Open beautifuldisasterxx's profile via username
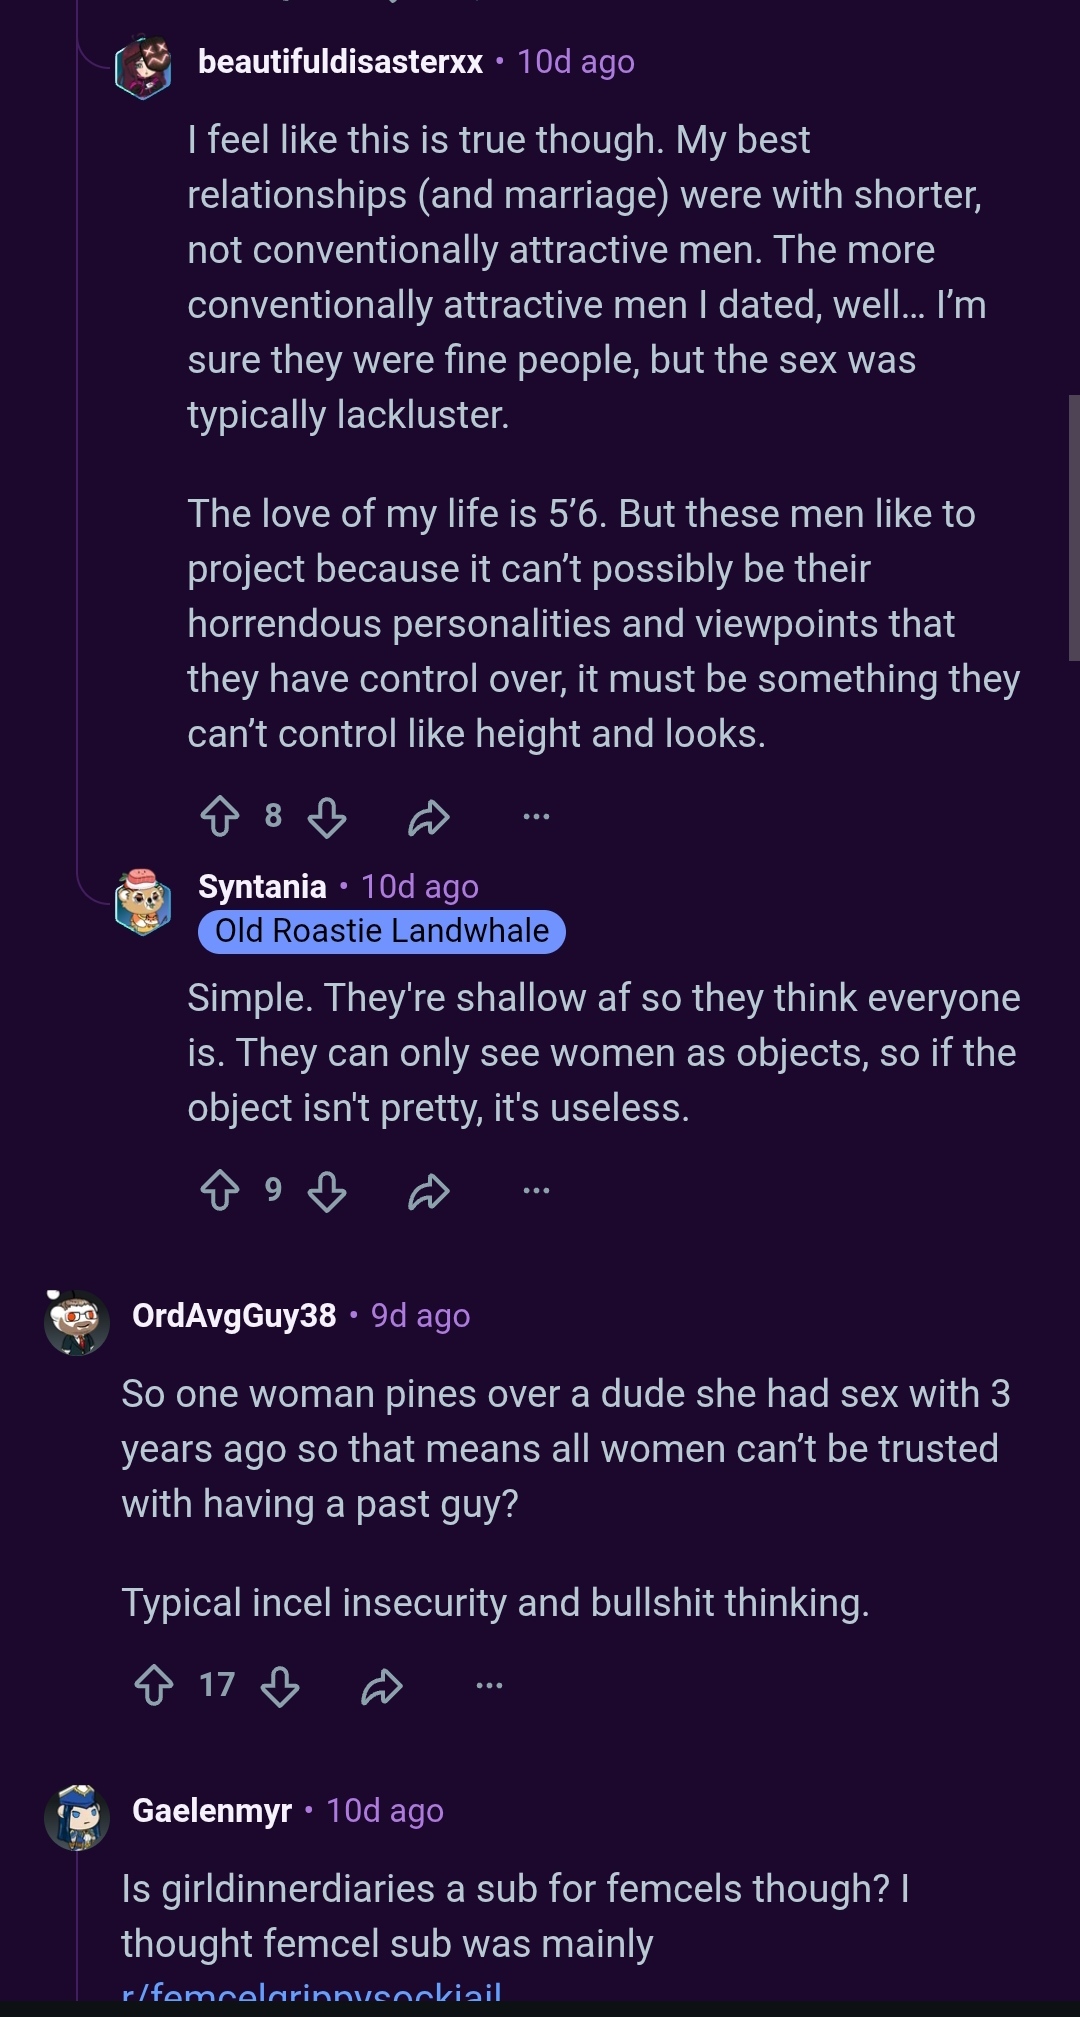1080x2017 pixels. pos(340,62)
